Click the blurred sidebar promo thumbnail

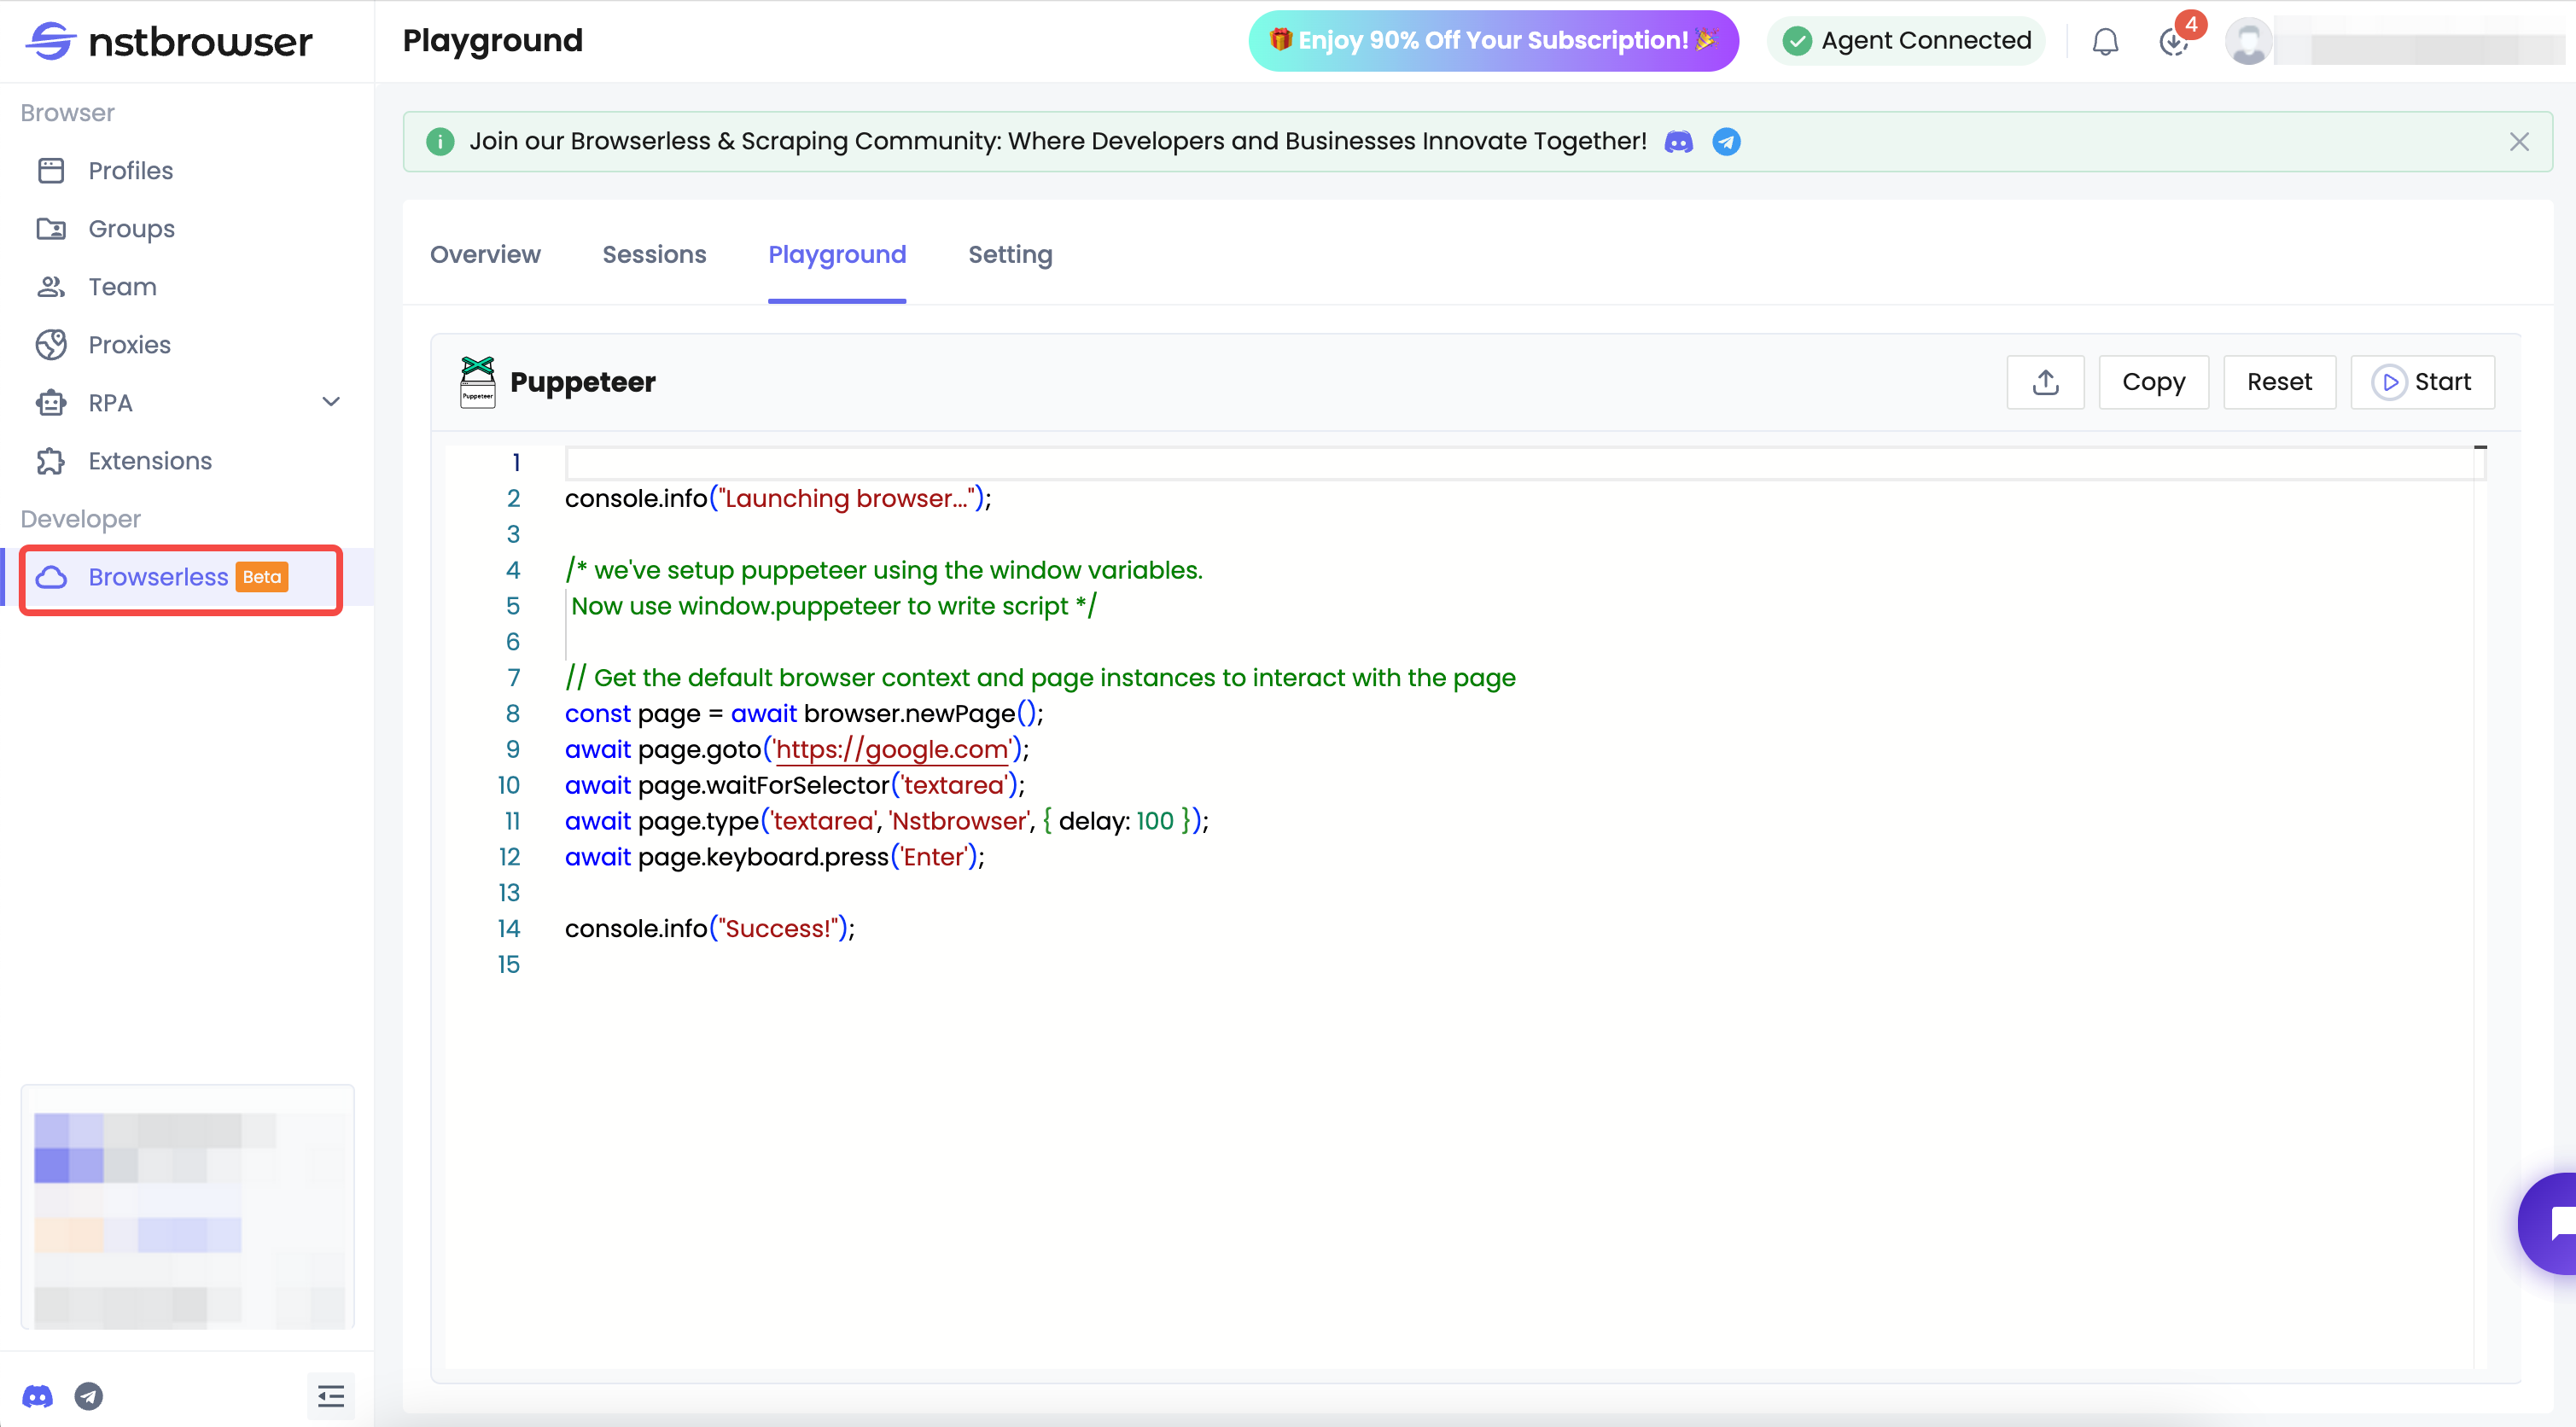coord(187,1207)
